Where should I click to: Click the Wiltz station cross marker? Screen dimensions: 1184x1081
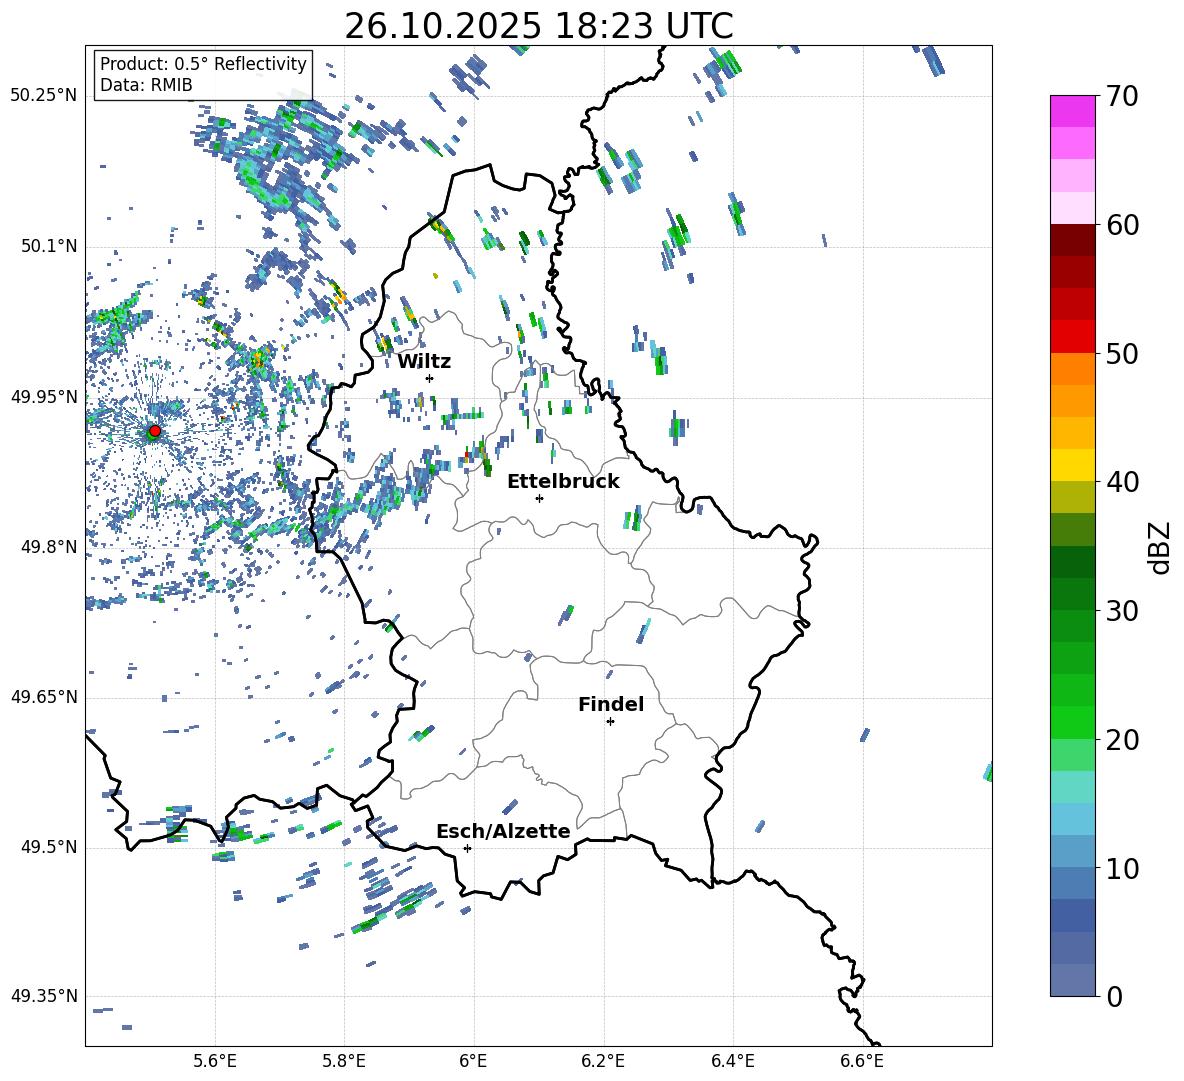click(429, 378)
